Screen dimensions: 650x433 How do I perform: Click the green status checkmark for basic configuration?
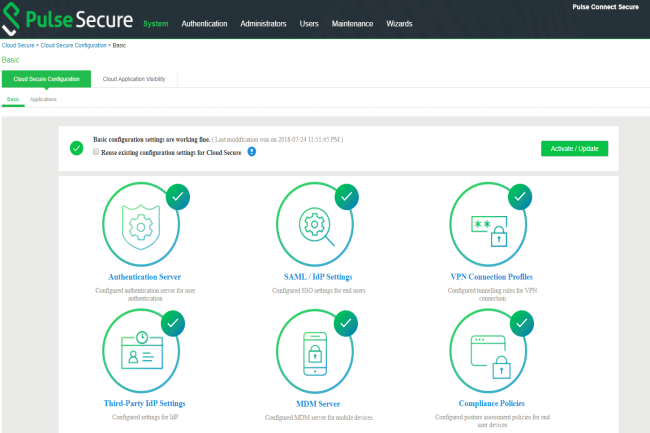pyautogui.click(x=77, y=148)
